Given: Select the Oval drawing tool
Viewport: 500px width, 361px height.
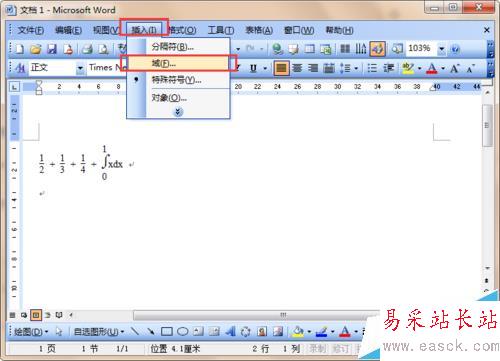Looking at the screenshot, I should pos(182,331).
